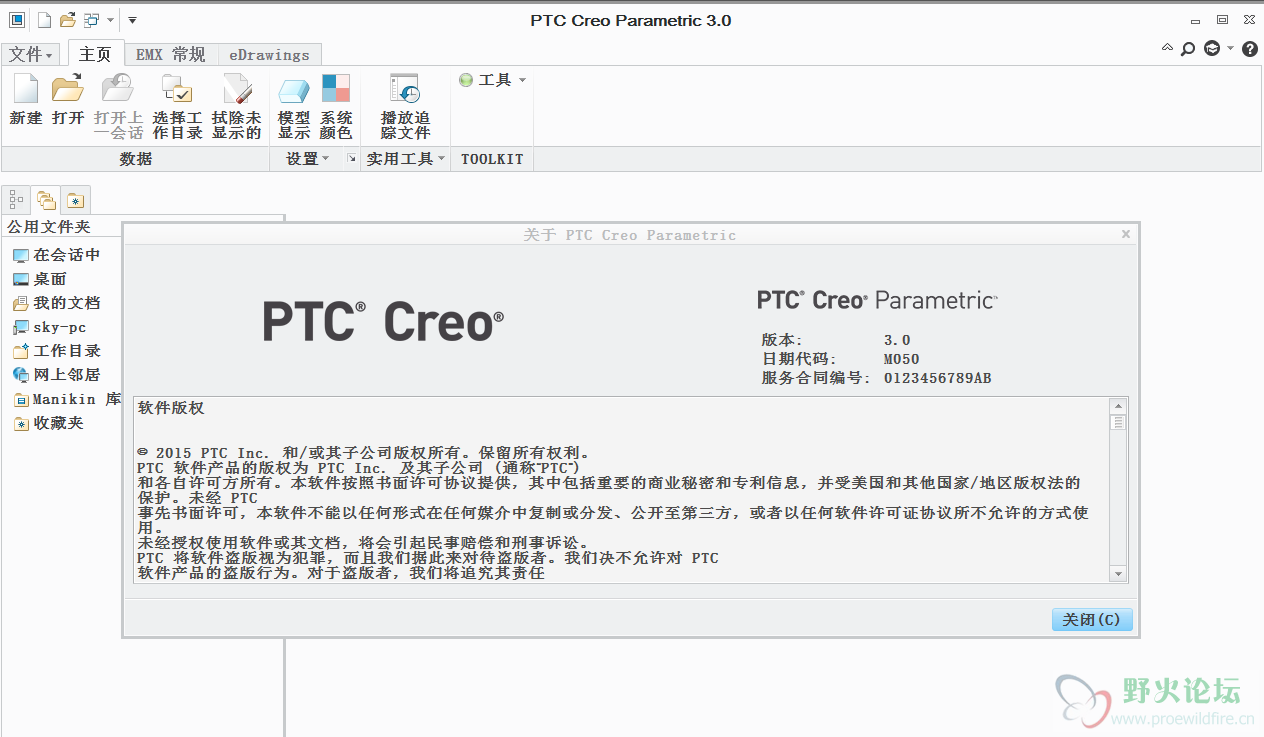The image size is (1264, 737).
Task: Click the Creo application menu icon in quick access toolbar
Action: [17, 19]
